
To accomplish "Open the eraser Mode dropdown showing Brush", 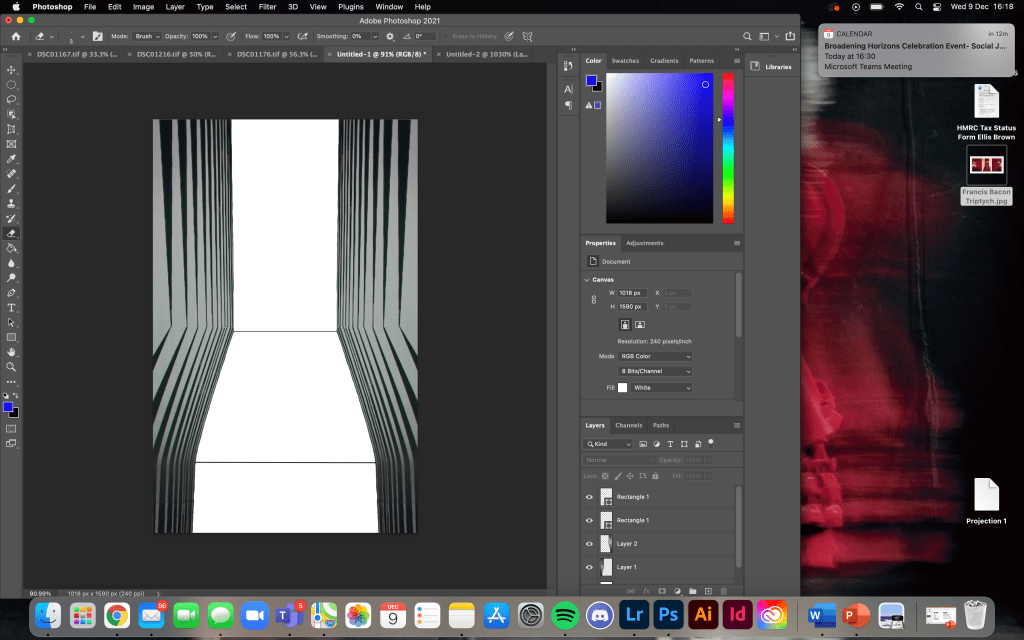I will tap(148, 36).
